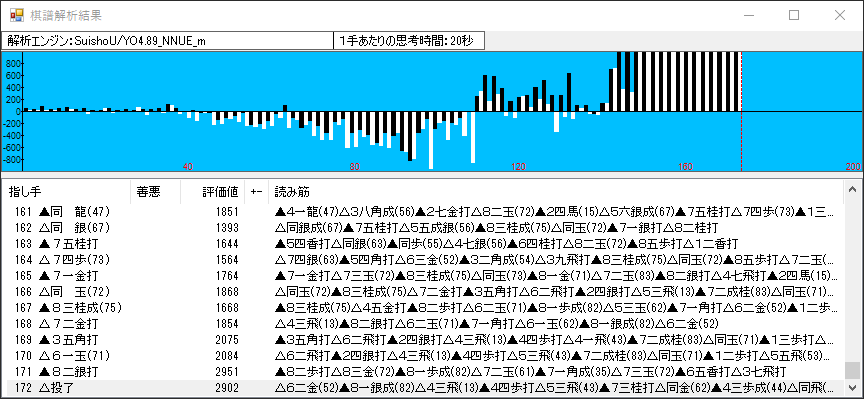Screen dimensions: 864x399
Task: Click the evaluation value 1644
Action: [228, 244]
